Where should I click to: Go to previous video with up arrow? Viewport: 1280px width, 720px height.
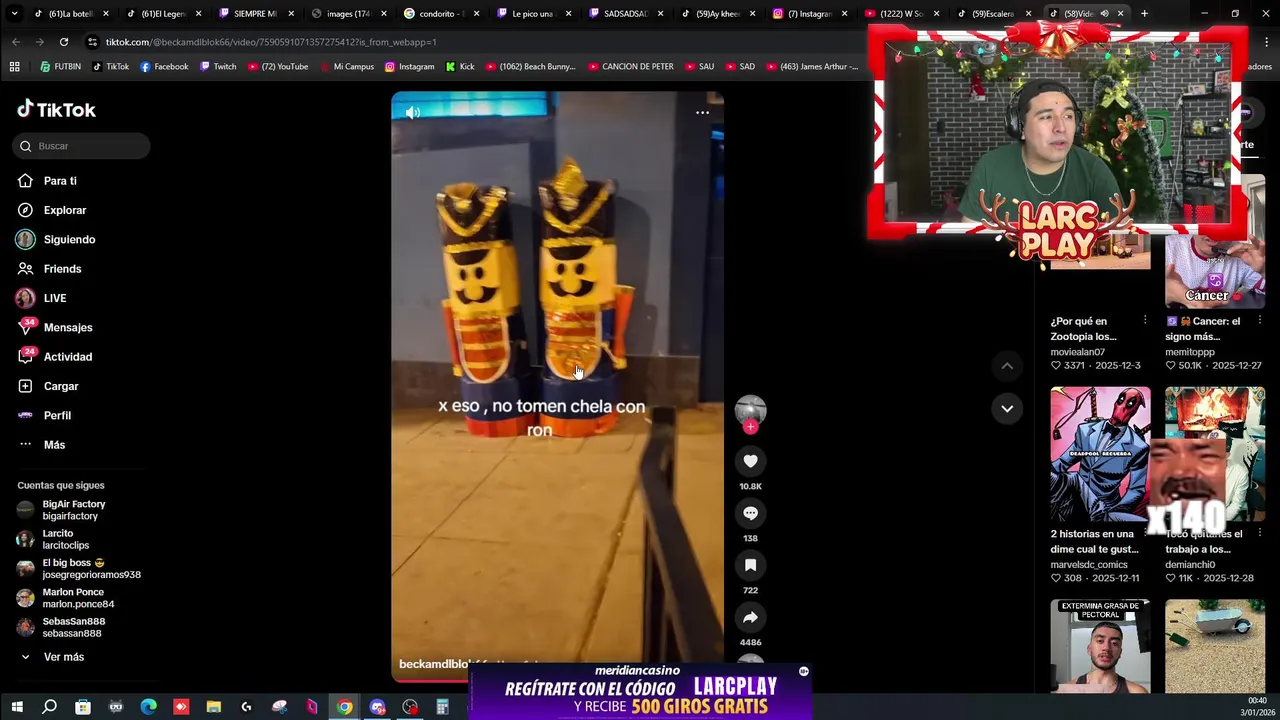point(1007,366)
